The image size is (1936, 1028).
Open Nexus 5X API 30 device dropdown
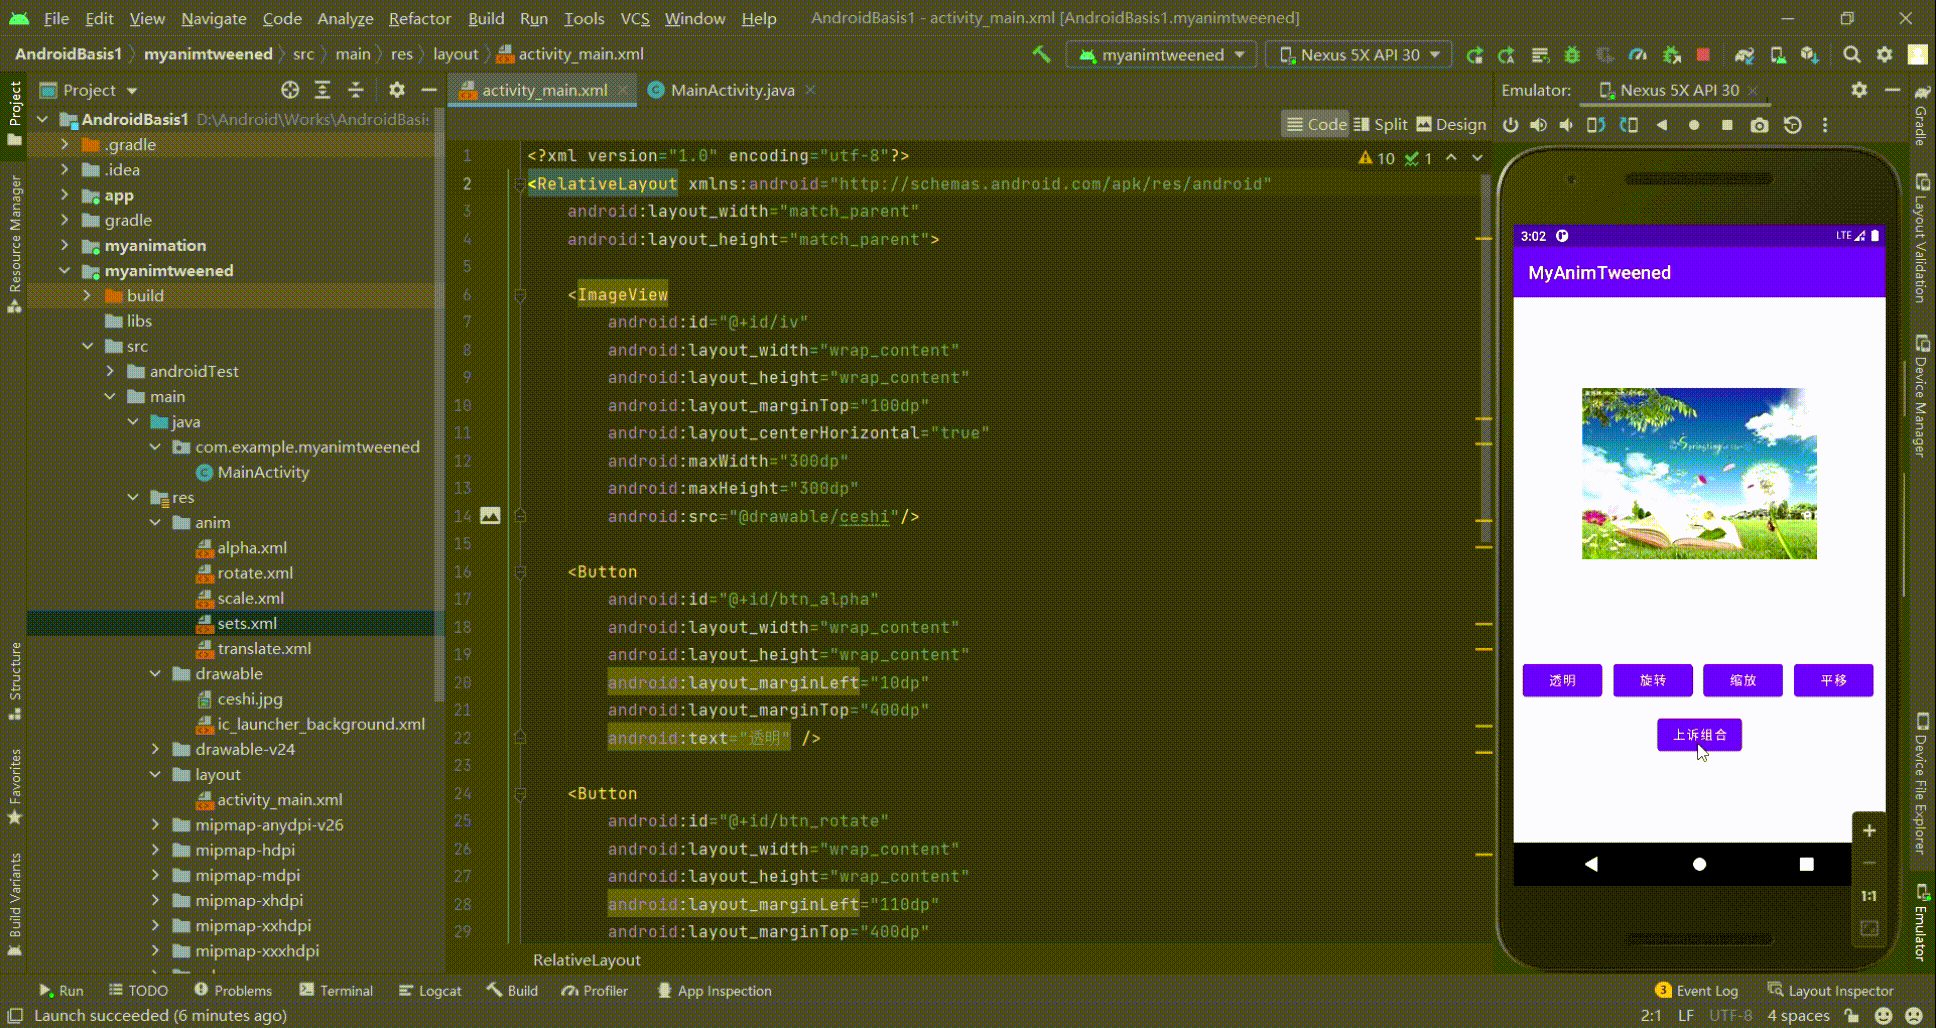tap(1359, 54)
